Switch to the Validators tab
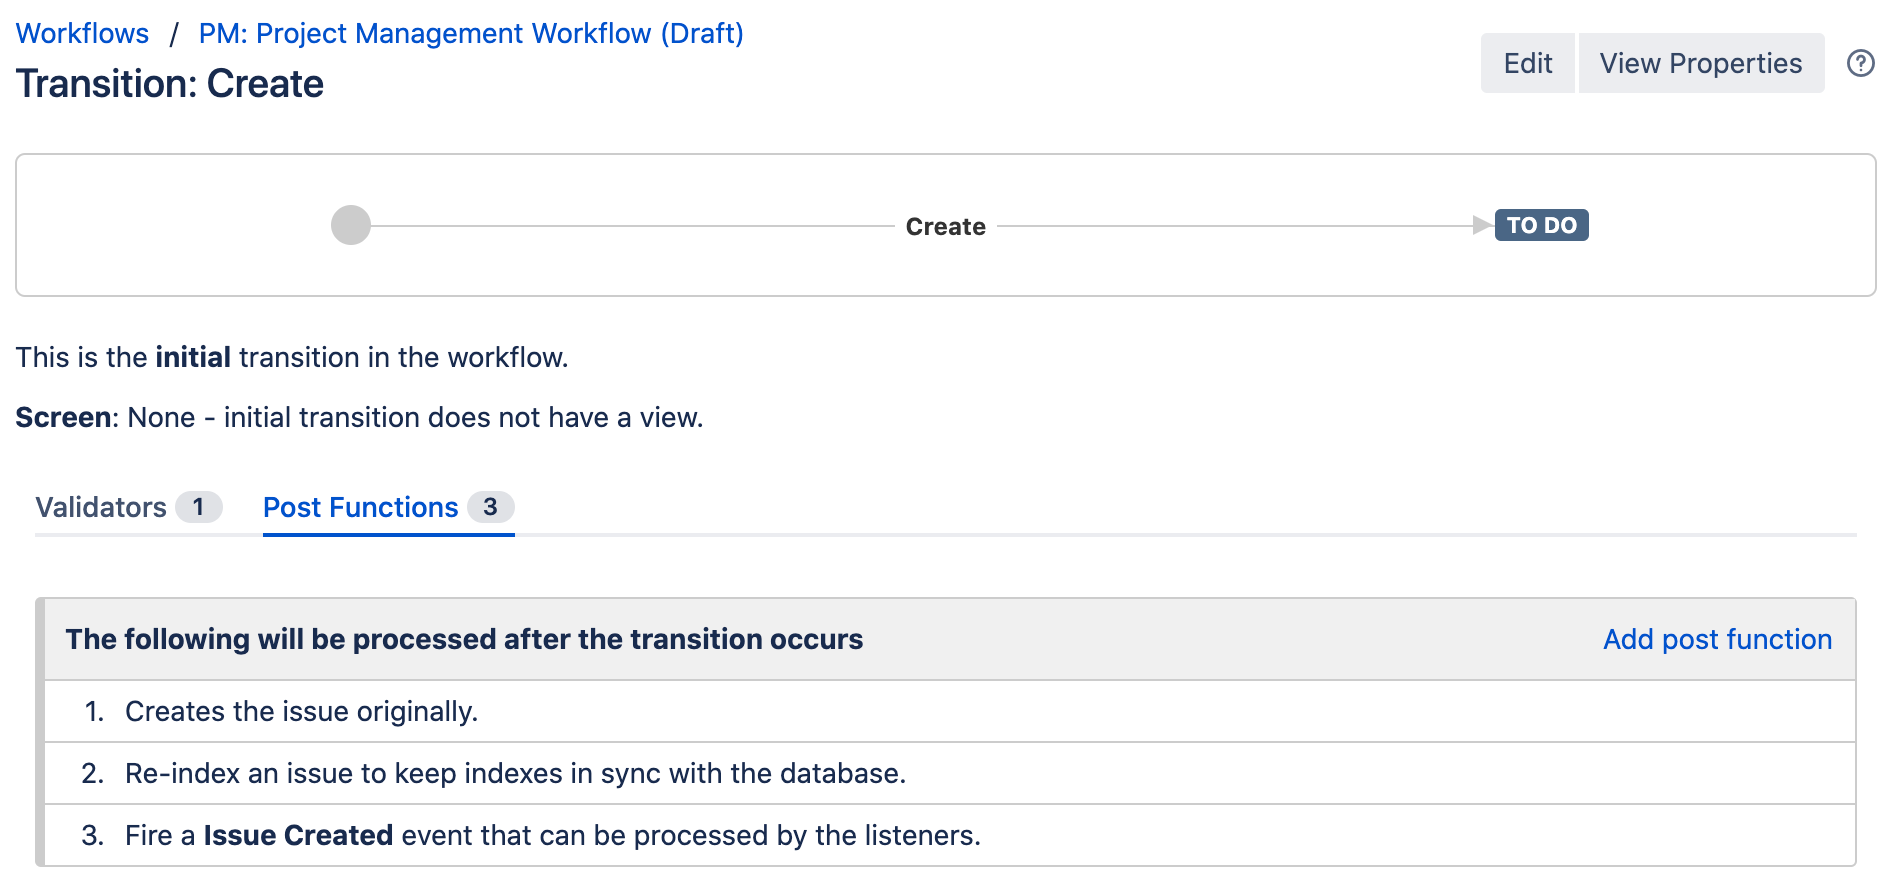This screenshot has width=1886, height=882. pos(102,507)
